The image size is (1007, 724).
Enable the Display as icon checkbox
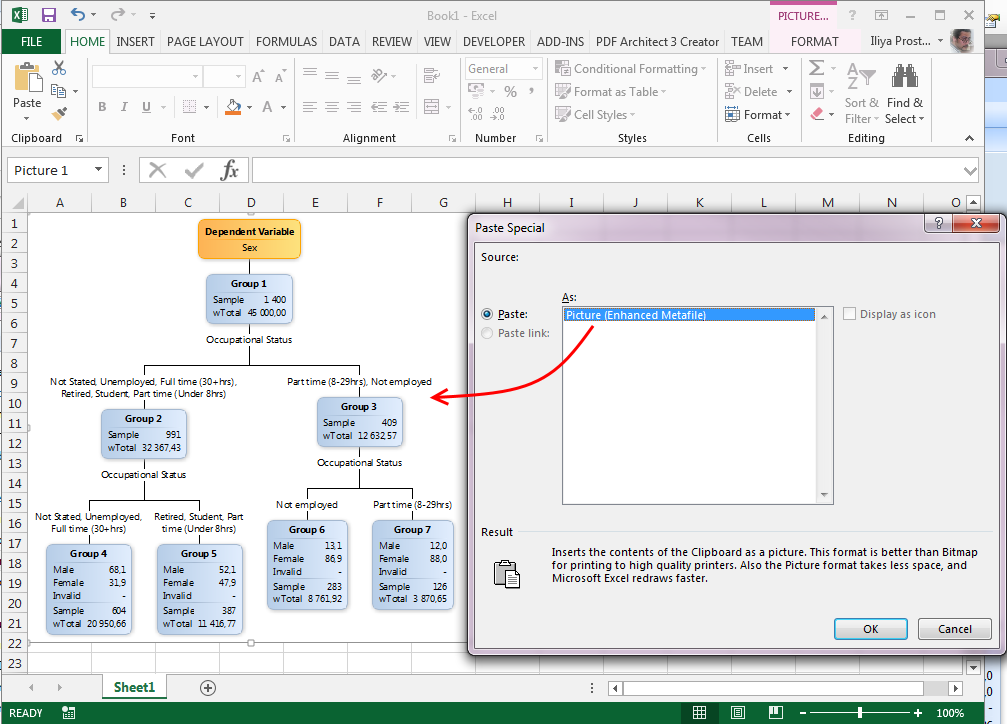[850, 314]
